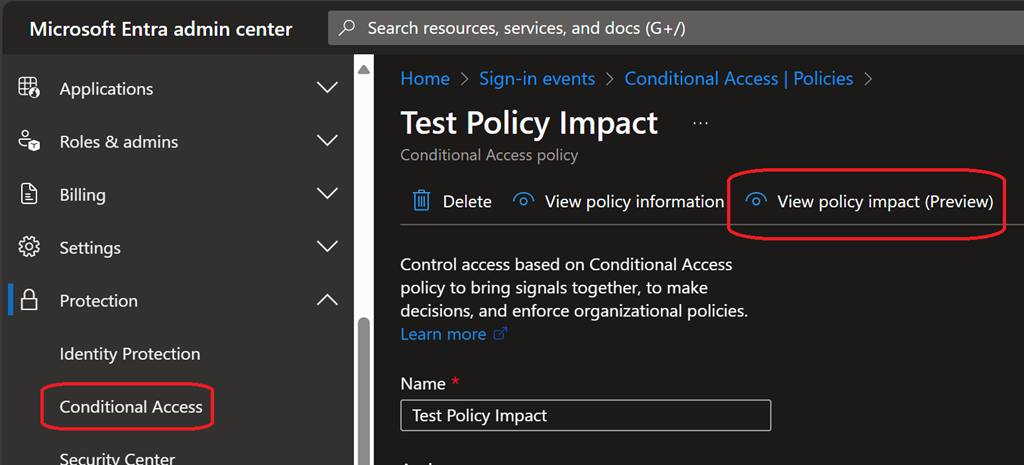The width and height of the screenshot is (1024, 465).
Task: Click the search magnifier icon in top bar
Action: (346, 28)
